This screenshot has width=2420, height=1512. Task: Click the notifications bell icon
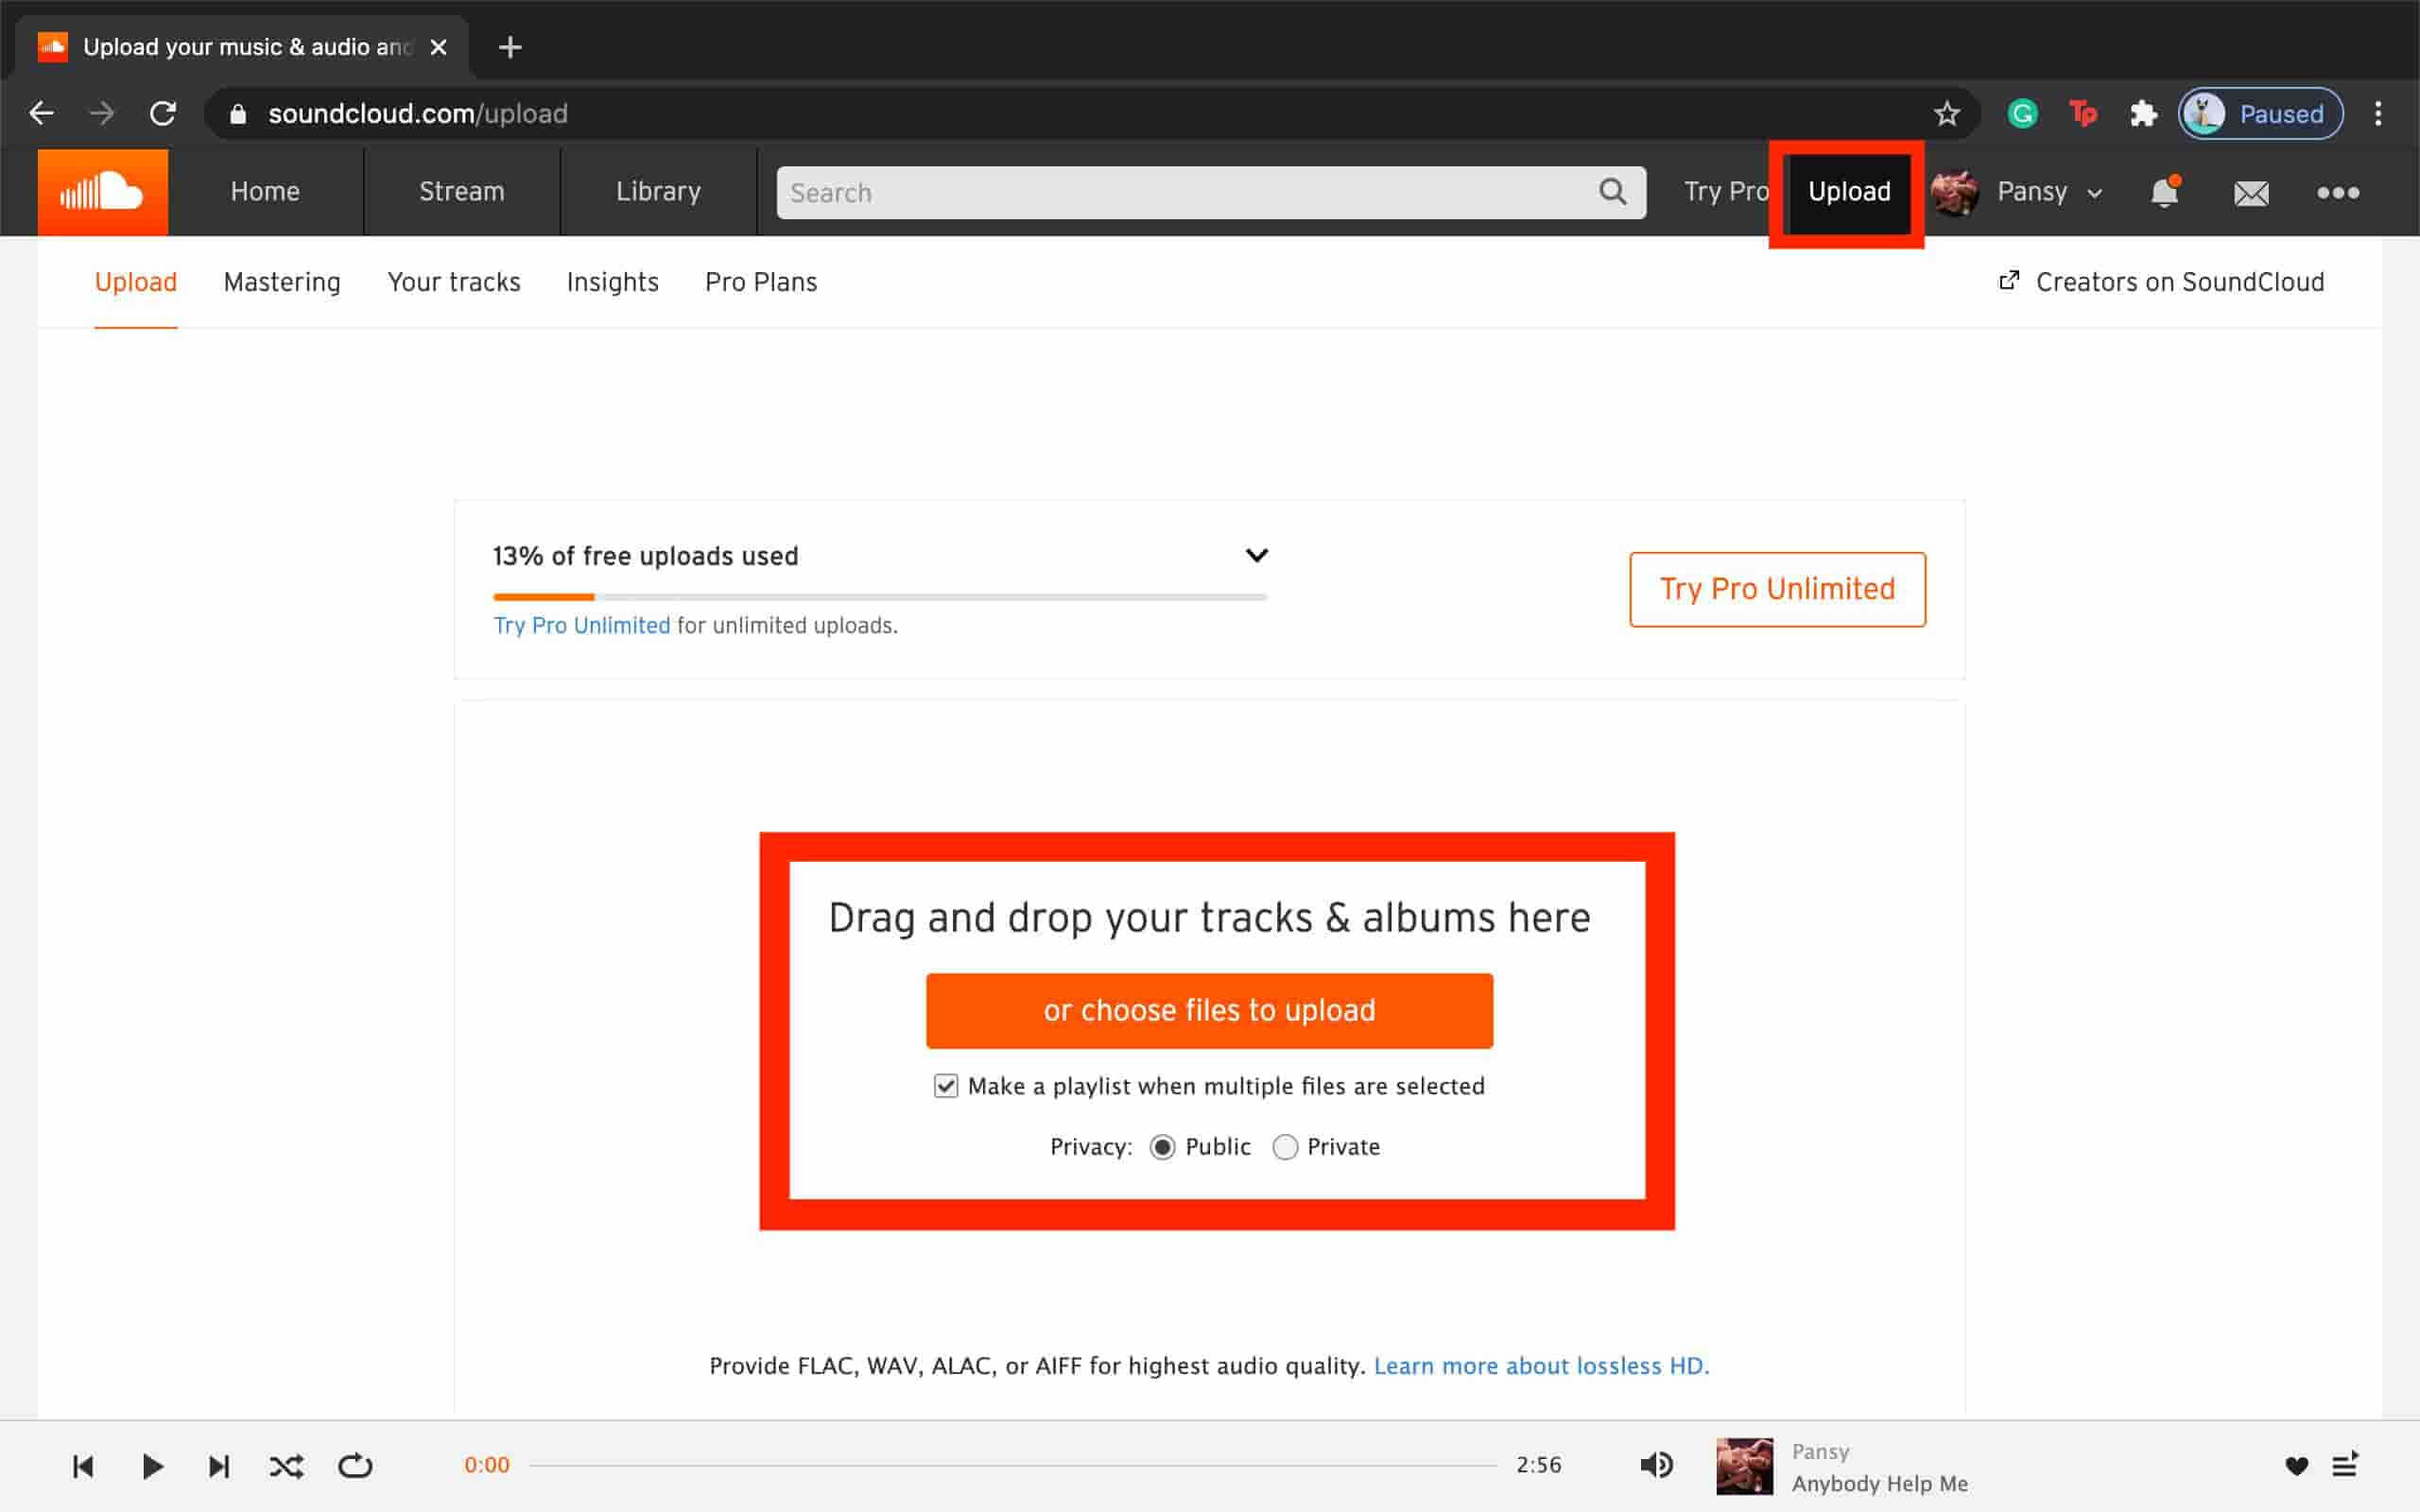pos(2166,192)
